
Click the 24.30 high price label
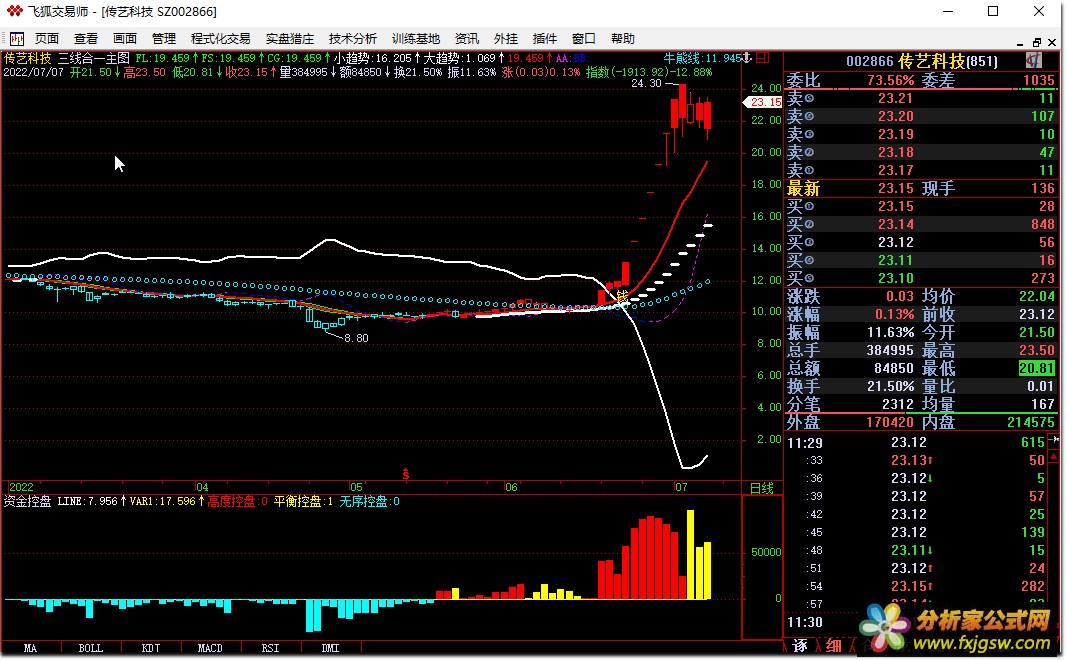click(646, 83)
